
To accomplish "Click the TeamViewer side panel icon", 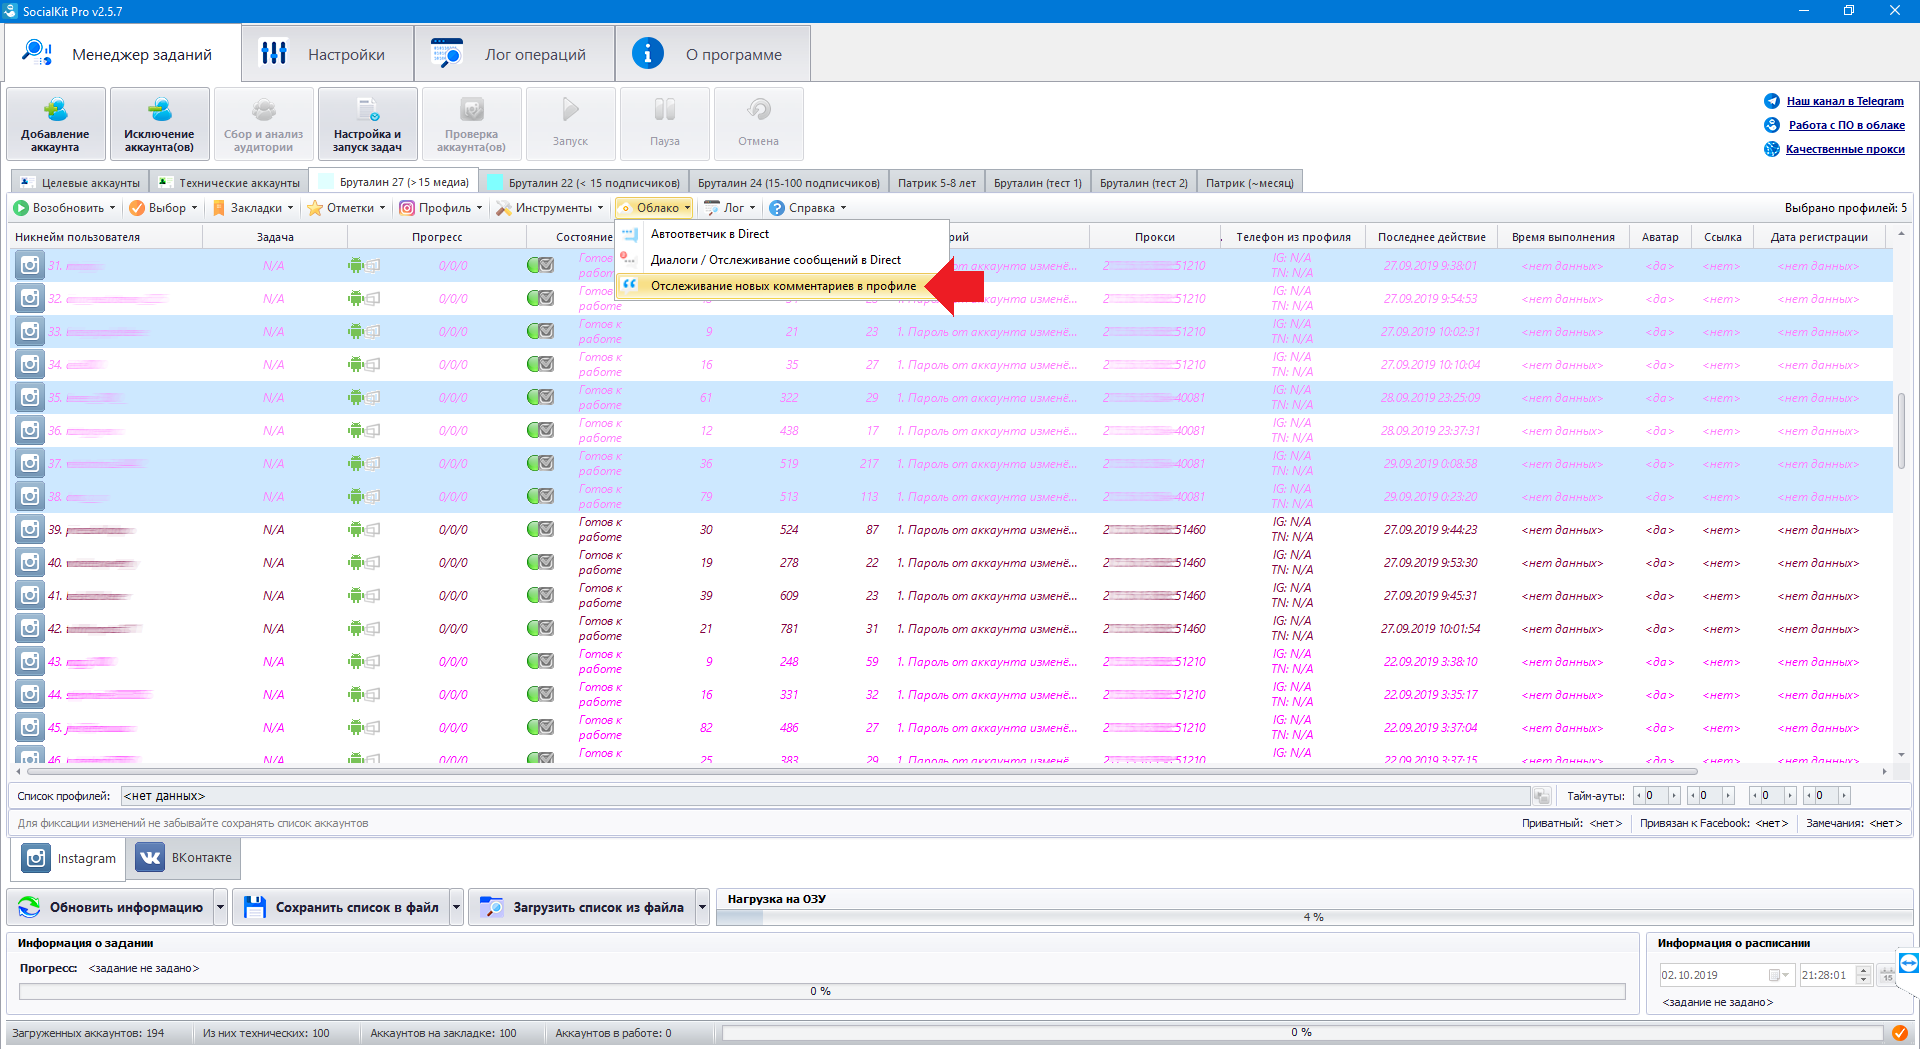I will pos(1909,963).
